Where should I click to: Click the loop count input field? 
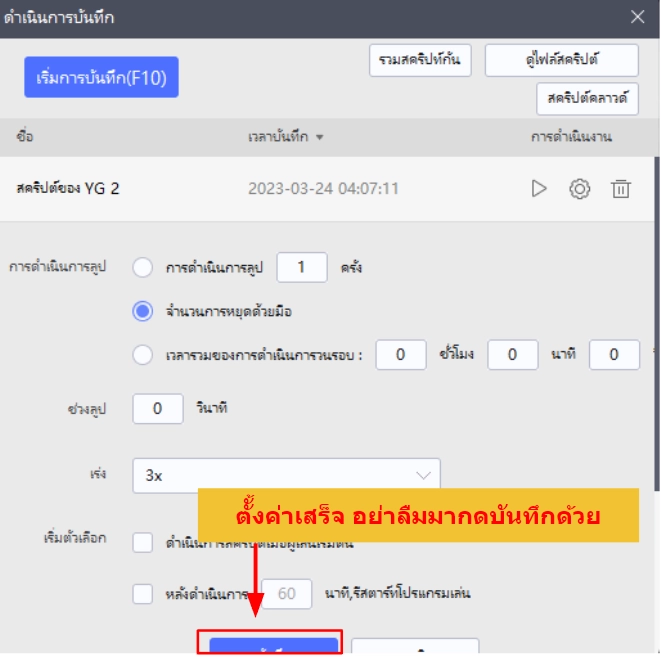point(301,267)
